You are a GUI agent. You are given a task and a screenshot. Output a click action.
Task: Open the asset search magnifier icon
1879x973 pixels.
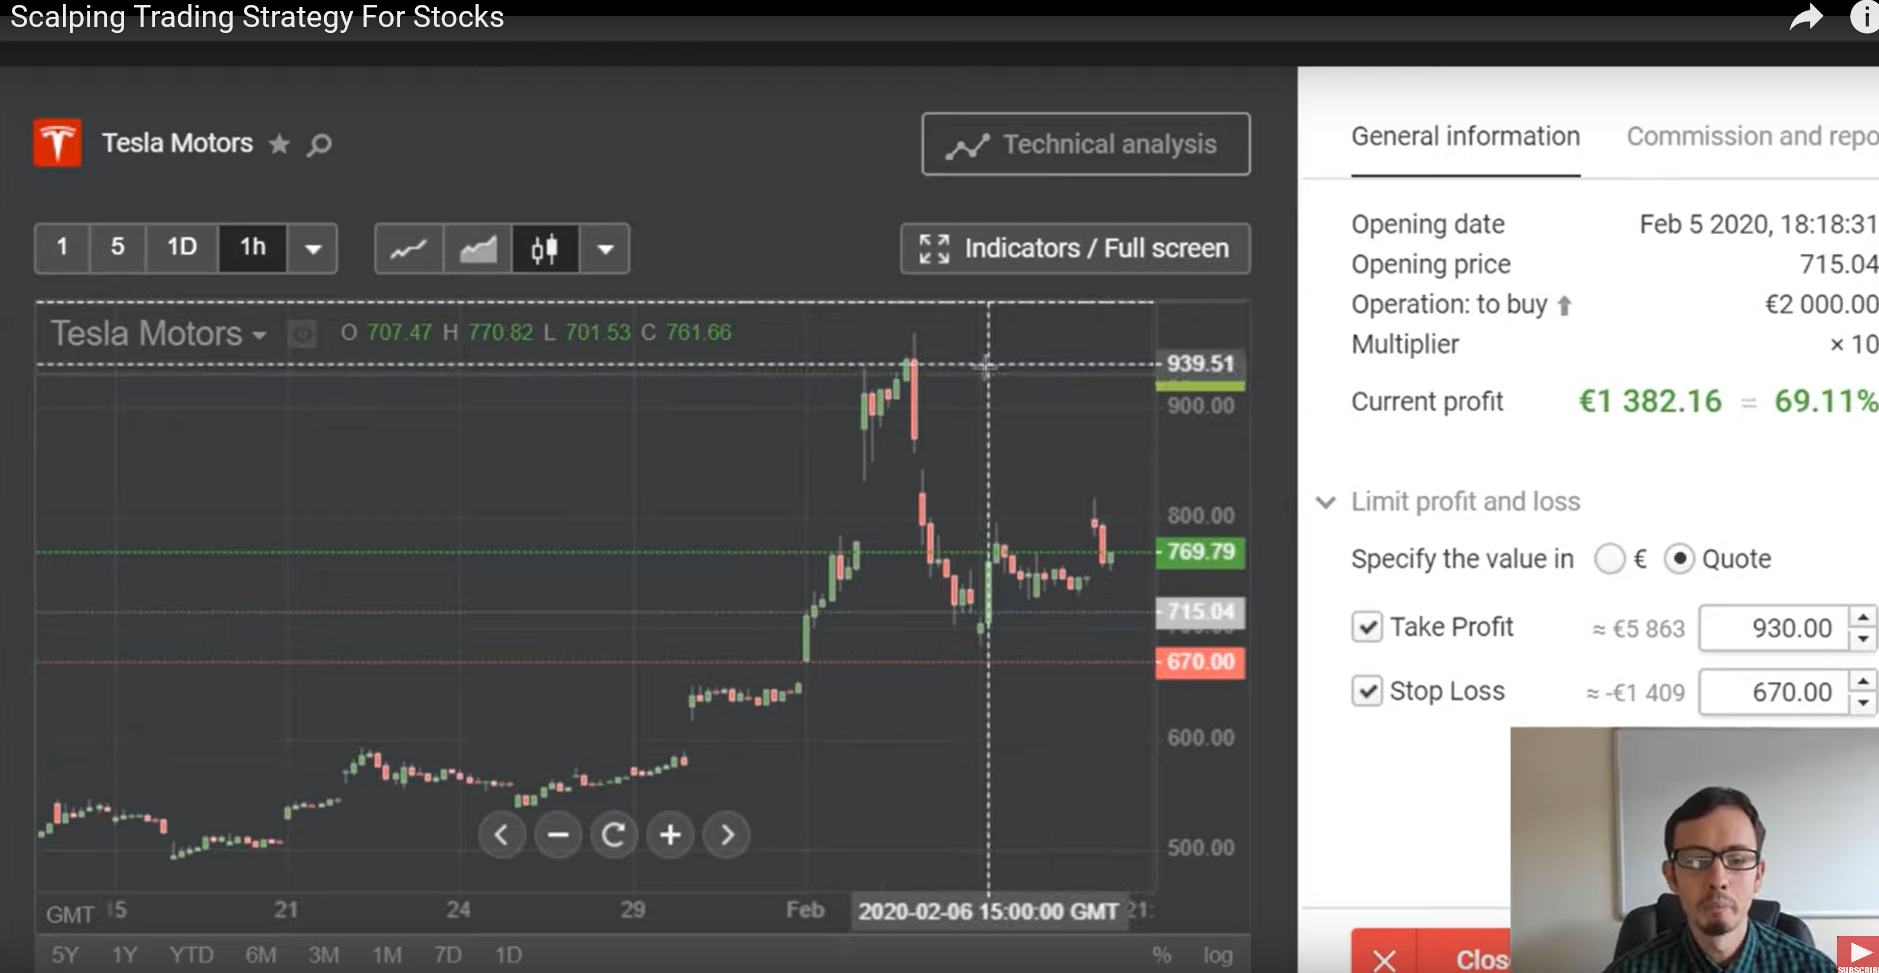[319, 145]
